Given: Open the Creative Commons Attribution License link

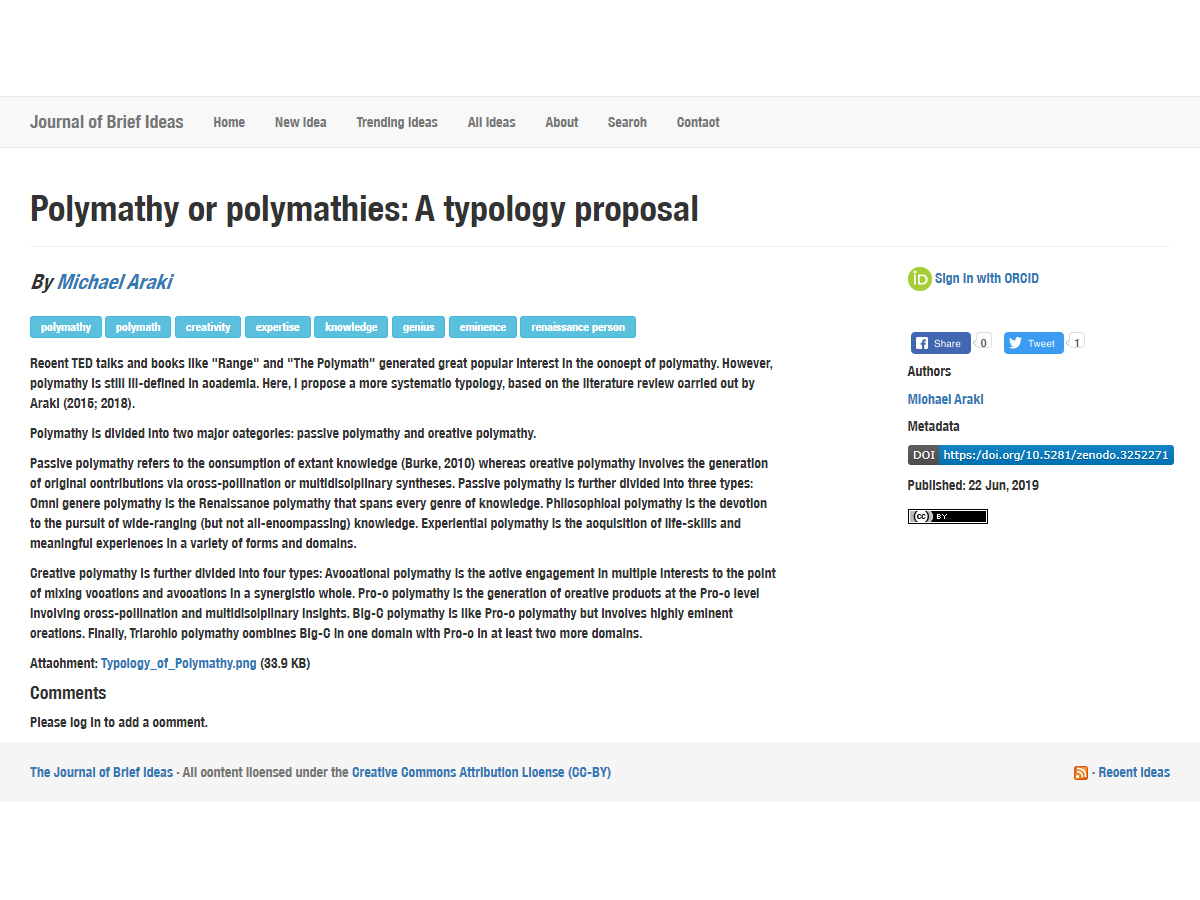Looking at the screenshot, I should coord(481,772).
